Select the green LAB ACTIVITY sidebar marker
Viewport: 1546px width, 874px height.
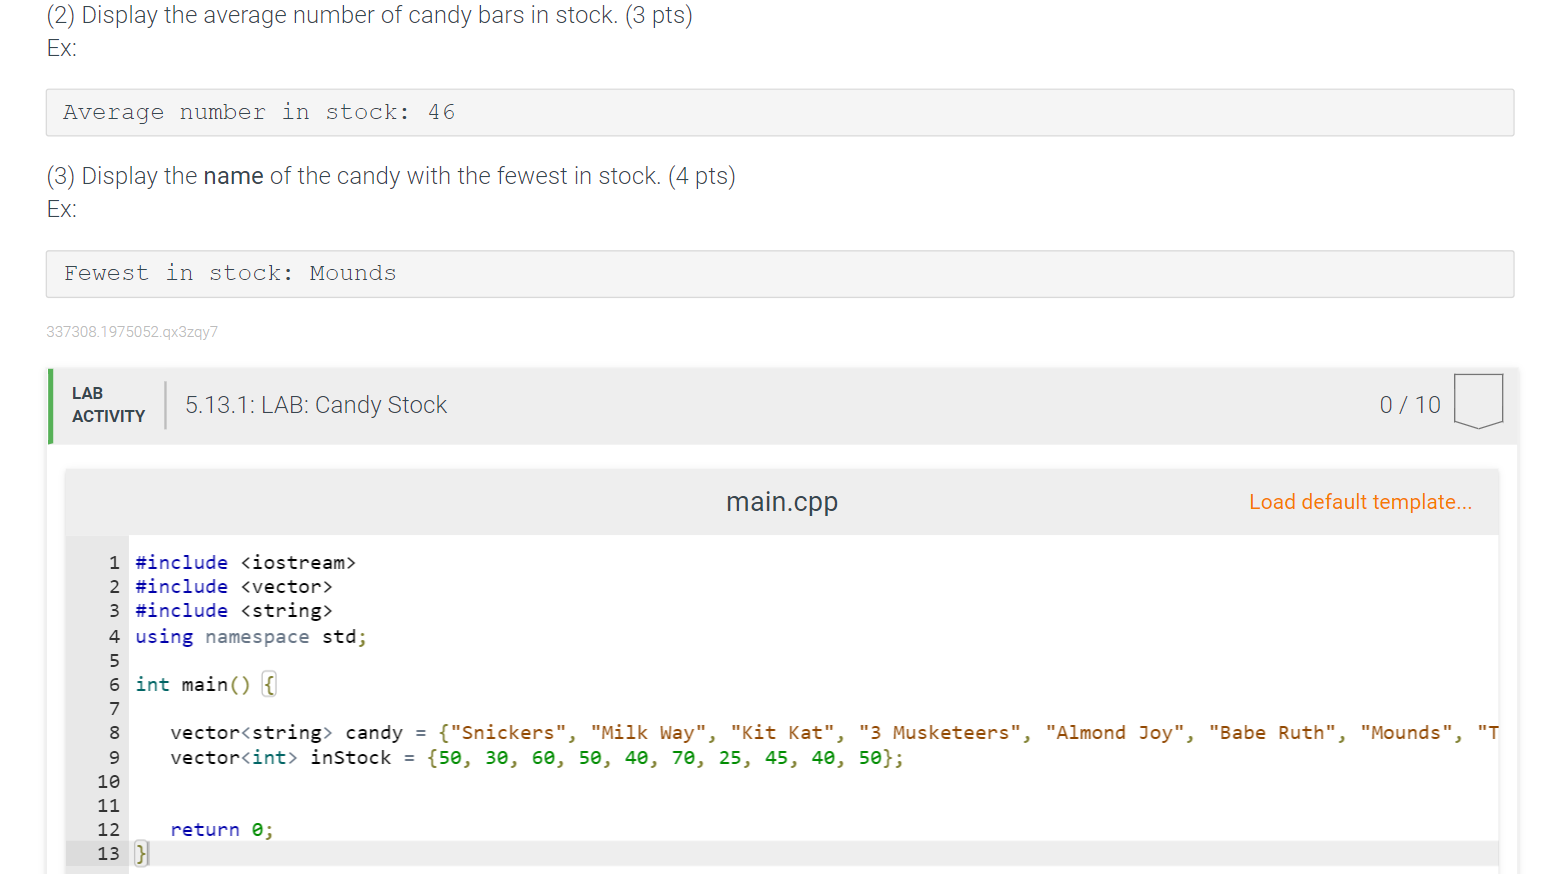tap(51, 406)
